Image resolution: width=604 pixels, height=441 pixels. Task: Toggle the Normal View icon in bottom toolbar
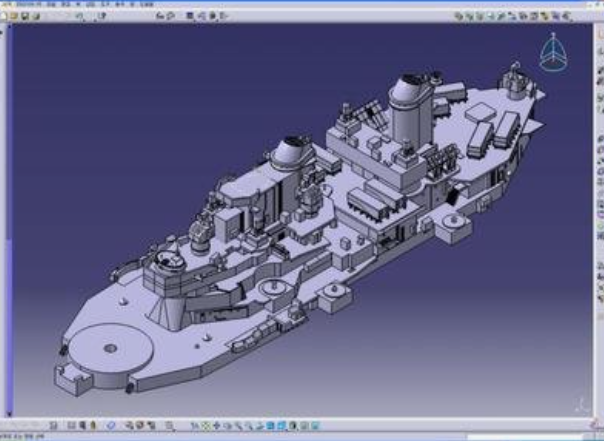tap(258, 424)
